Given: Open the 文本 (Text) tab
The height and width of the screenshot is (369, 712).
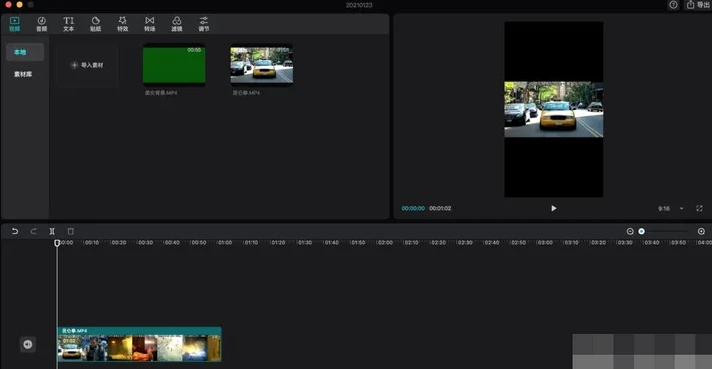Looking at the screenshot, I should coord(69,24).
